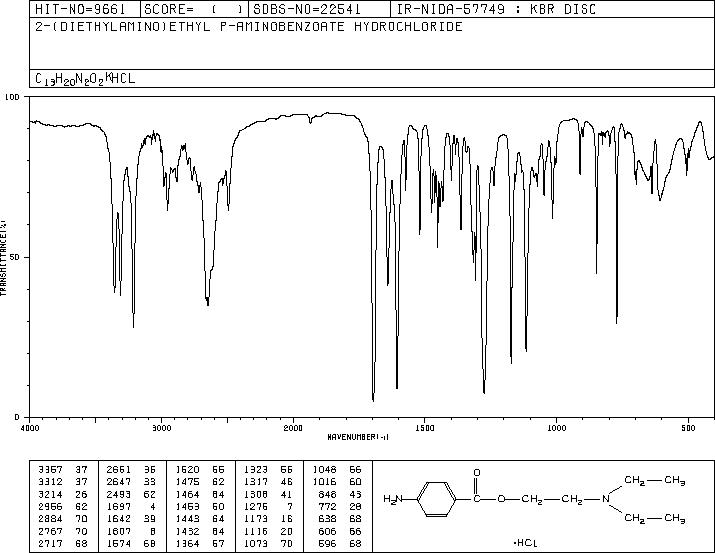
Task: Click the 3214 peak table entry
Action: (63, 494)
